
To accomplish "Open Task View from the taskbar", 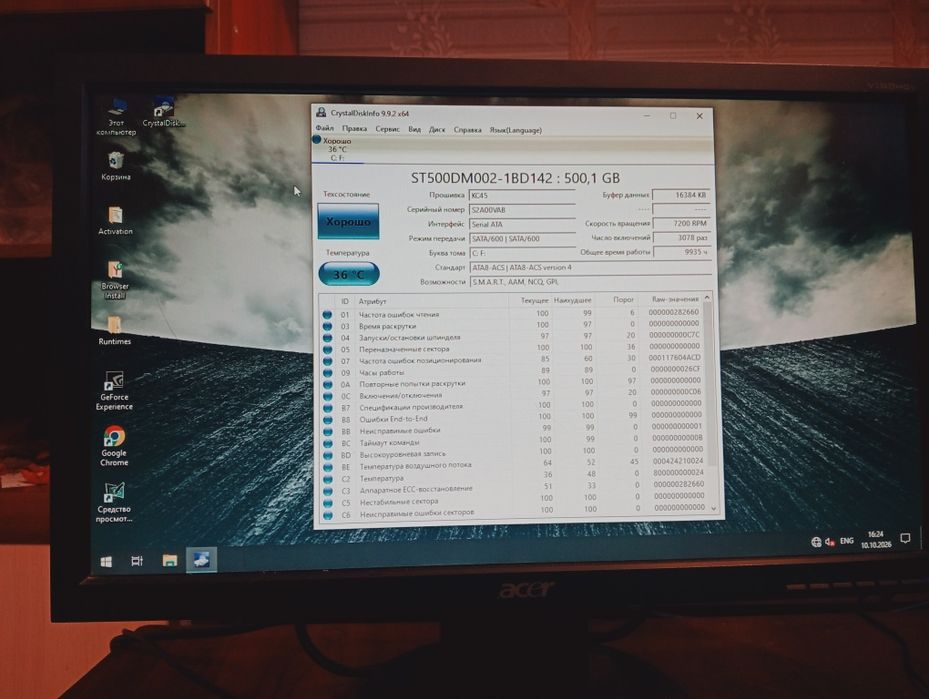I will click(137, 560).
